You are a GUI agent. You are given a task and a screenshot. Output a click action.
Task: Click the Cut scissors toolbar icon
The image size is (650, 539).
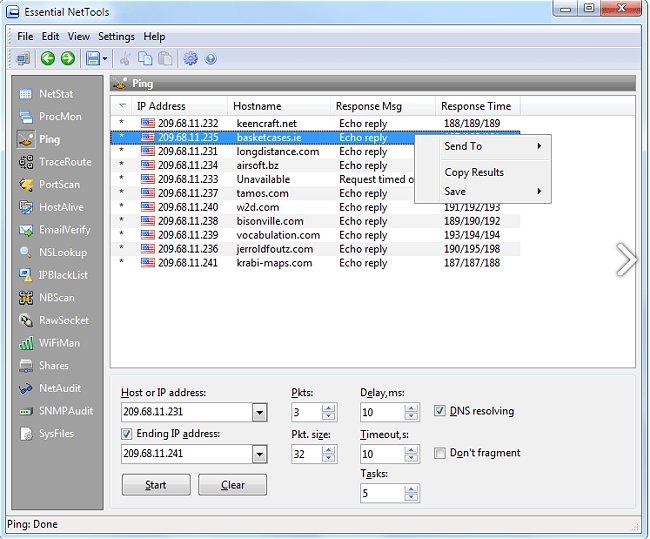pos(125,58)
